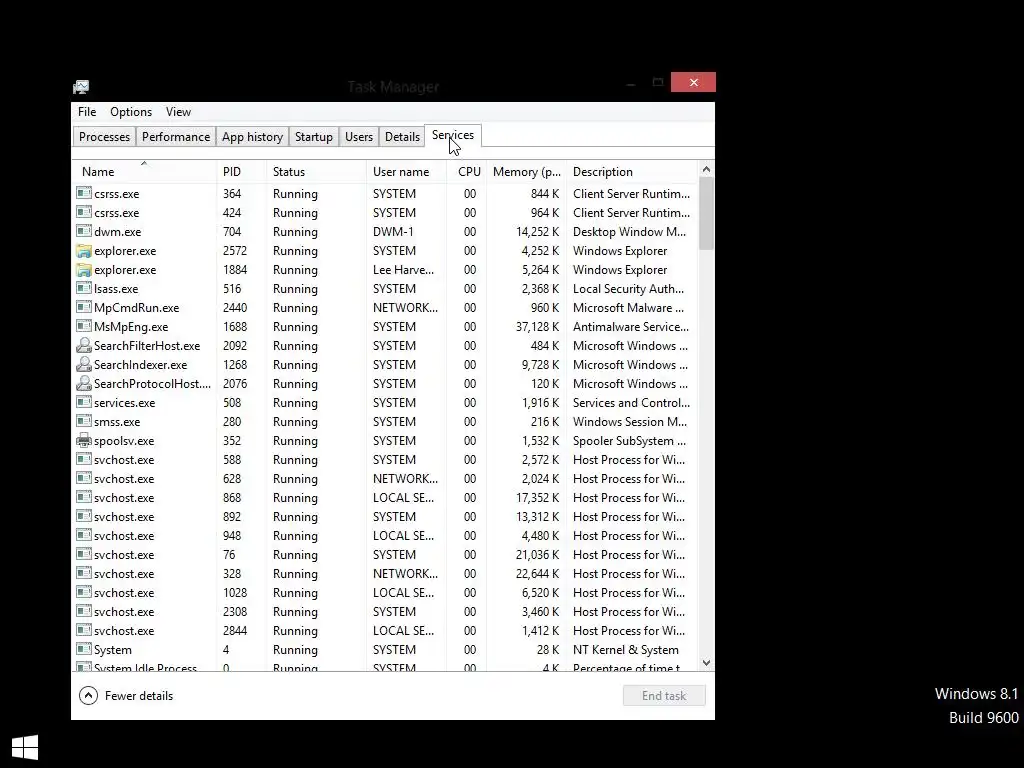Click the spoolsv.exe printer icon

[84, 440]
